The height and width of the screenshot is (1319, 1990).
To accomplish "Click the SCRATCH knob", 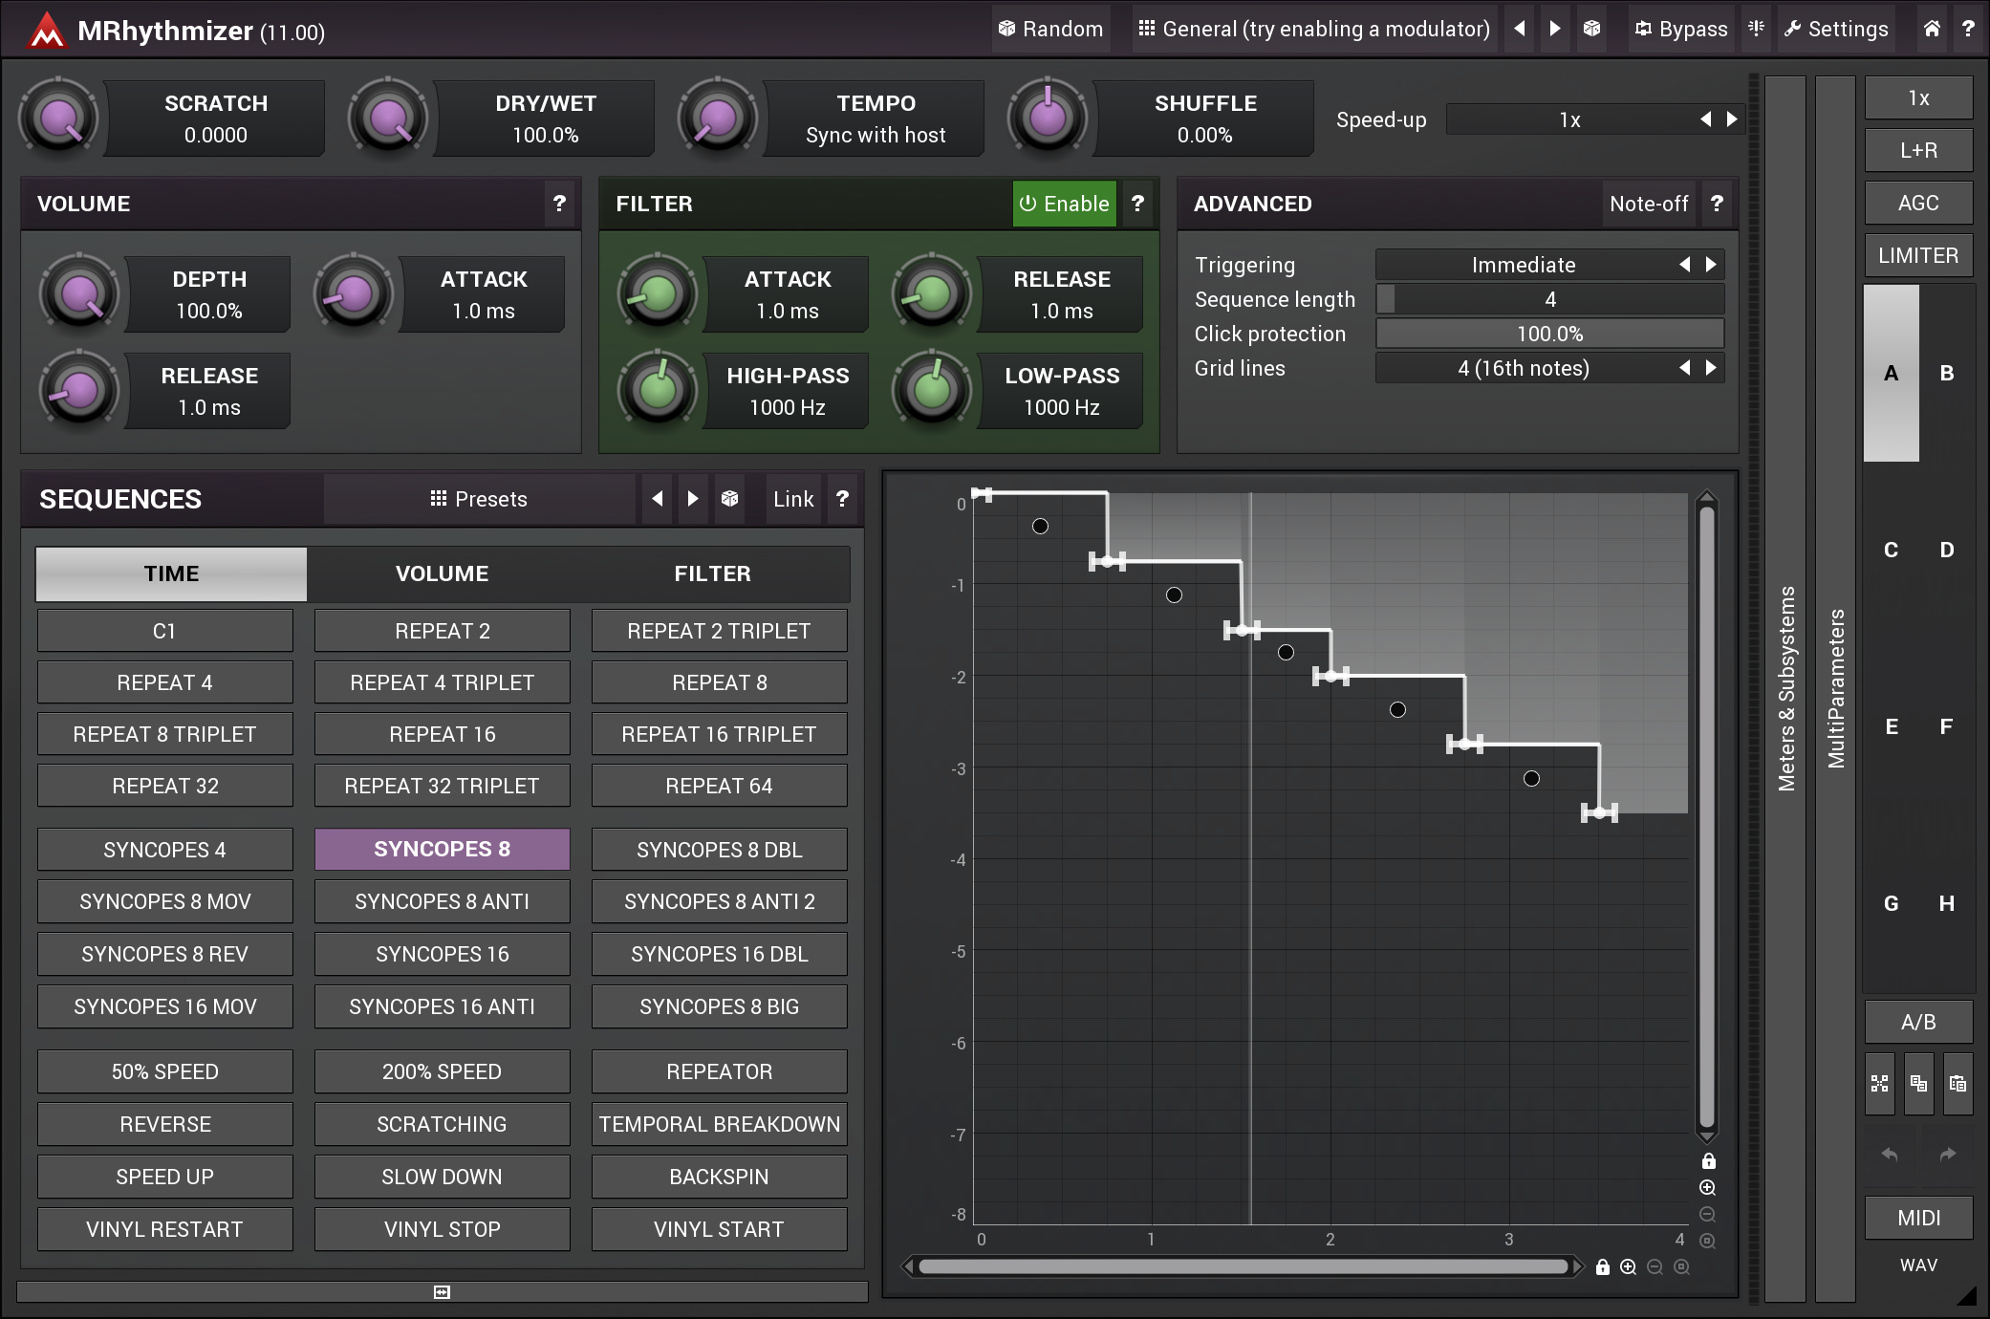I will coord(58,118).
